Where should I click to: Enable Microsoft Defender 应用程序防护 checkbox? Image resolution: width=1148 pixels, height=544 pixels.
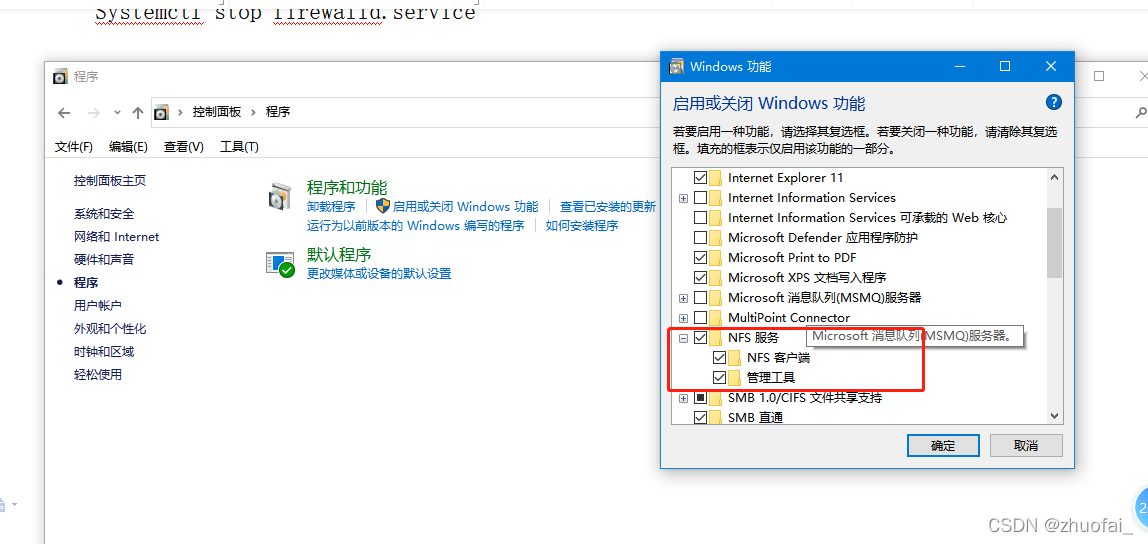pyautogui.click(x=701, y=238)
